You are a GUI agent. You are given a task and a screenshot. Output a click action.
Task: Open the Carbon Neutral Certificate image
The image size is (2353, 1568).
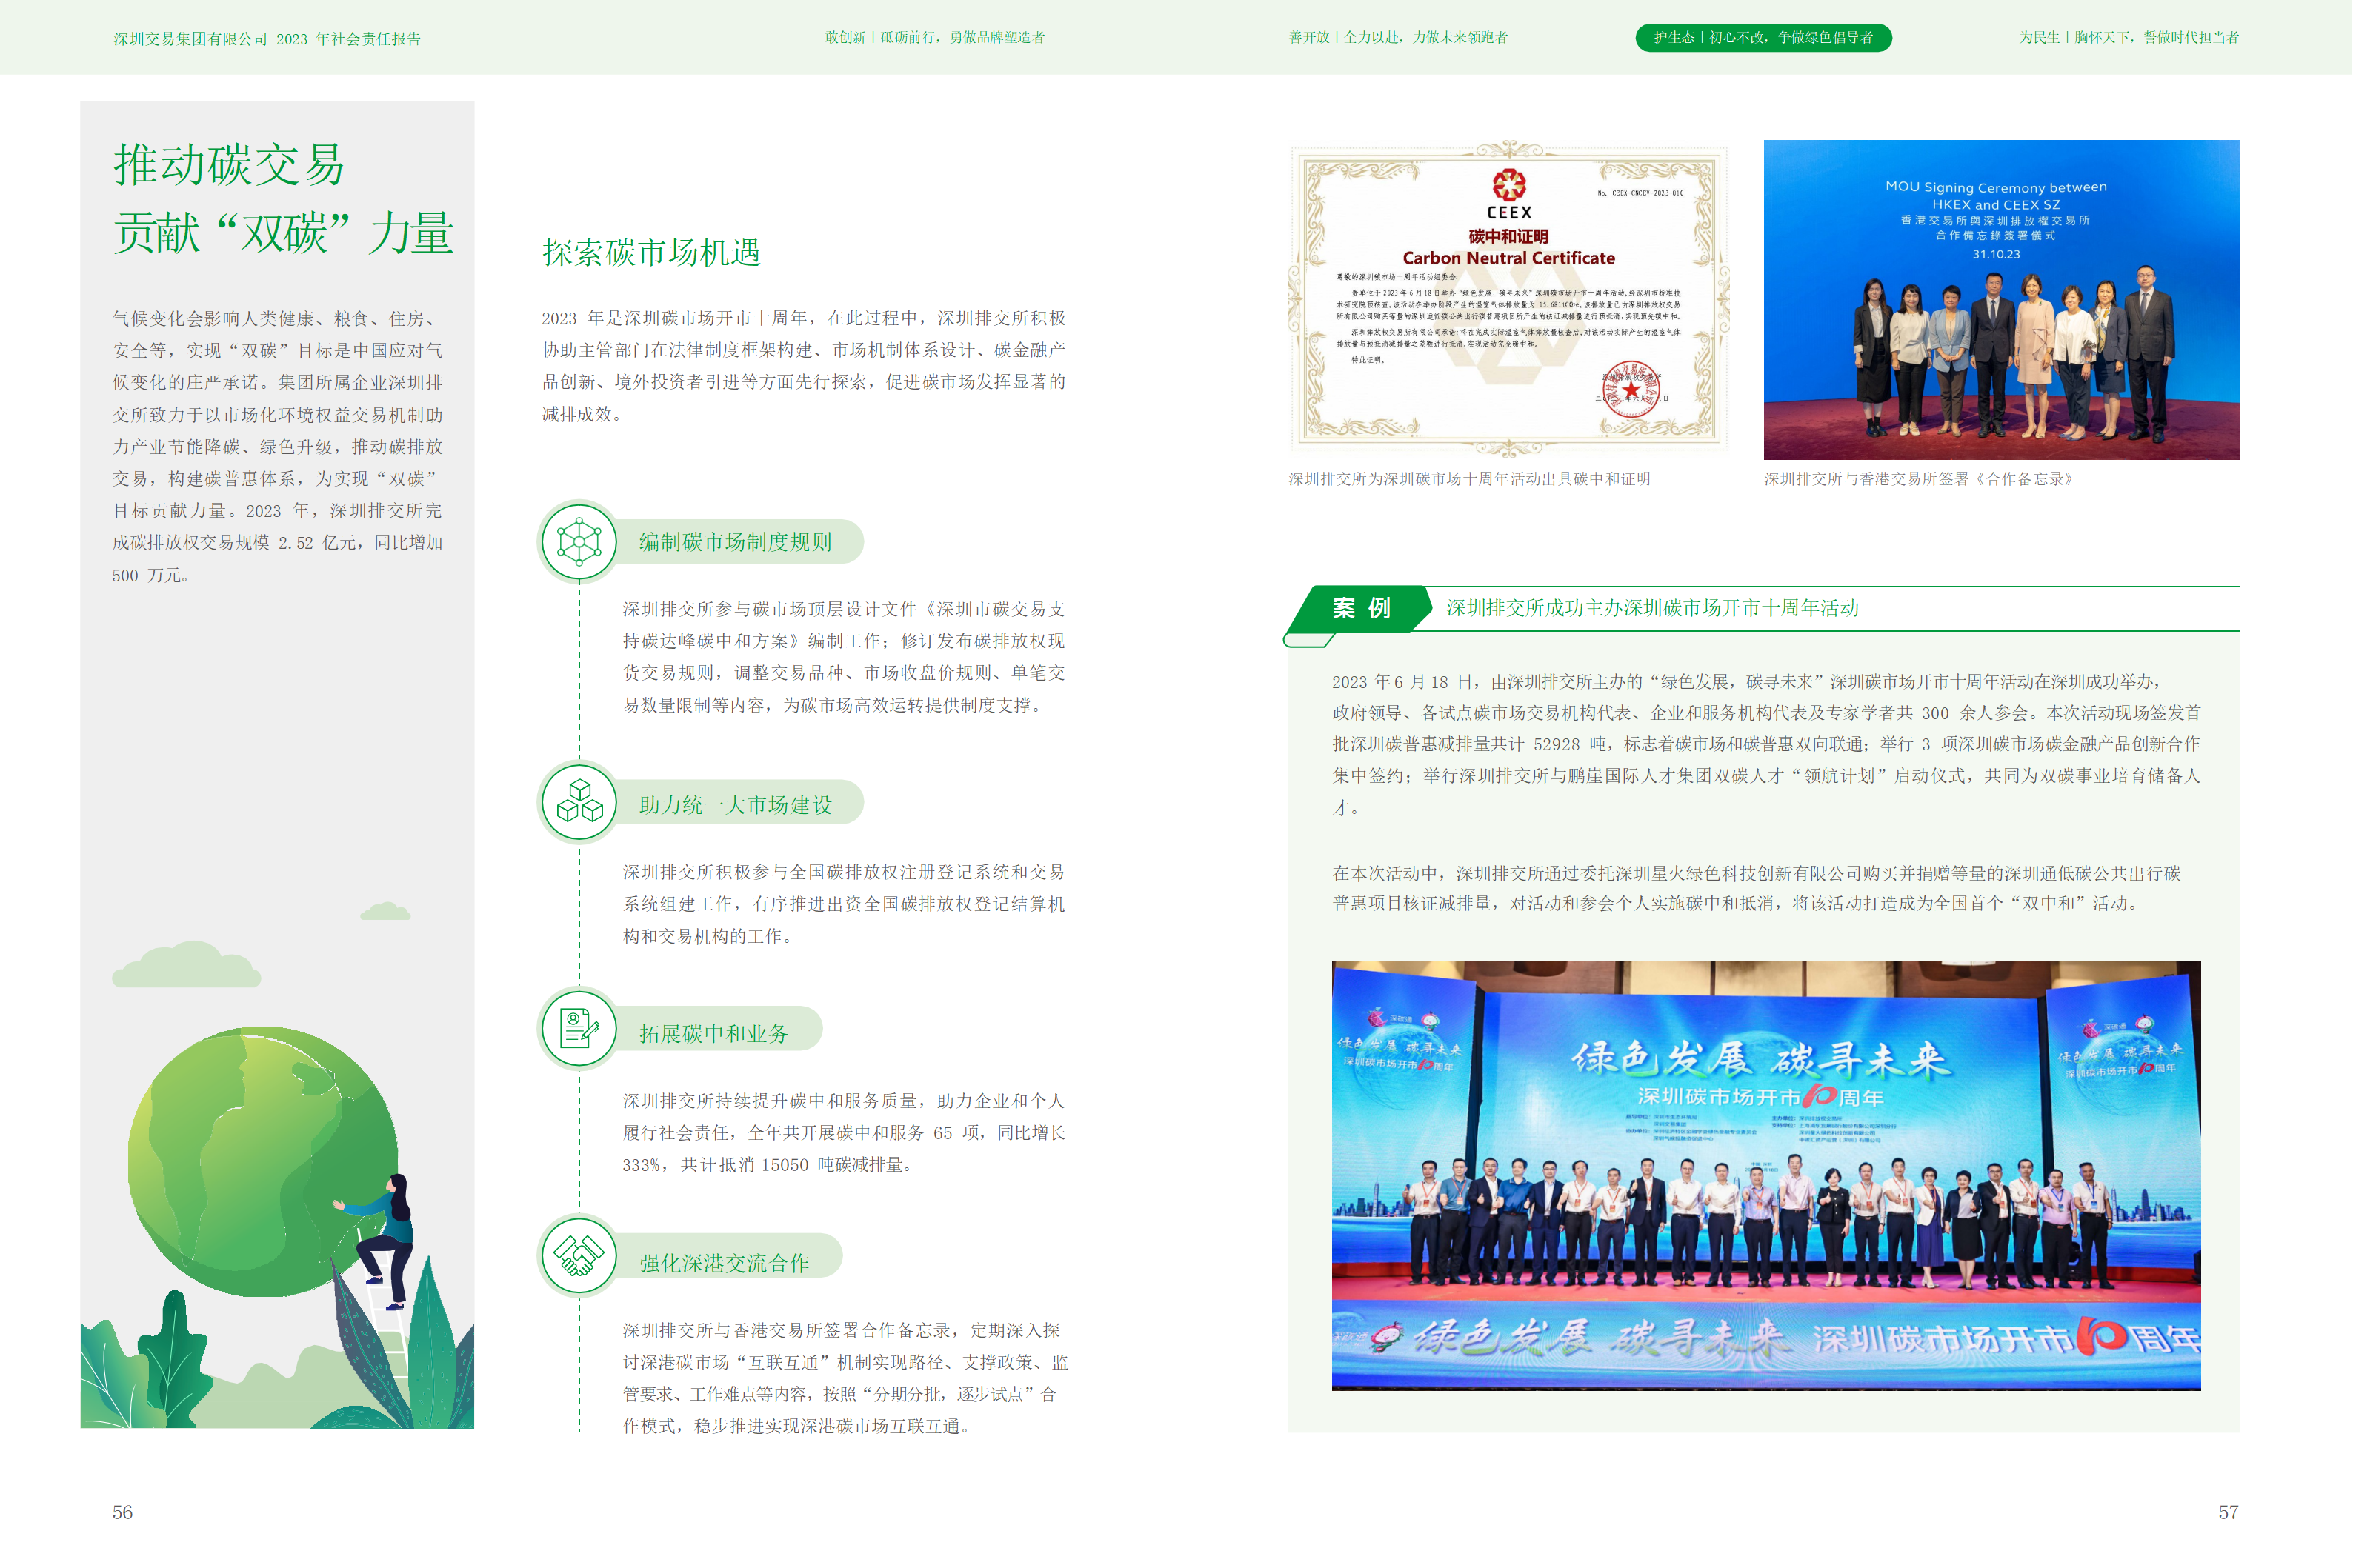point(1509,300)
